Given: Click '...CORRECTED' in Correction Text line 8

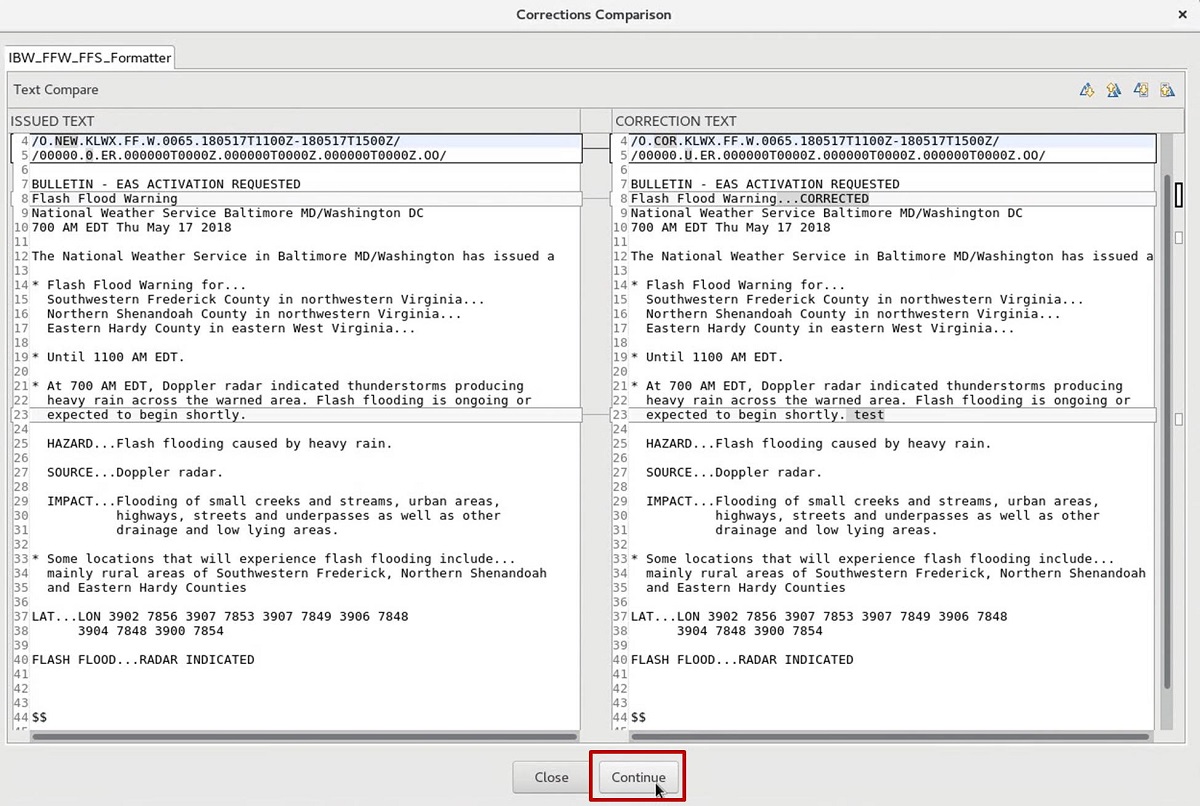Looking at the screenshot, I should (823, 198).
